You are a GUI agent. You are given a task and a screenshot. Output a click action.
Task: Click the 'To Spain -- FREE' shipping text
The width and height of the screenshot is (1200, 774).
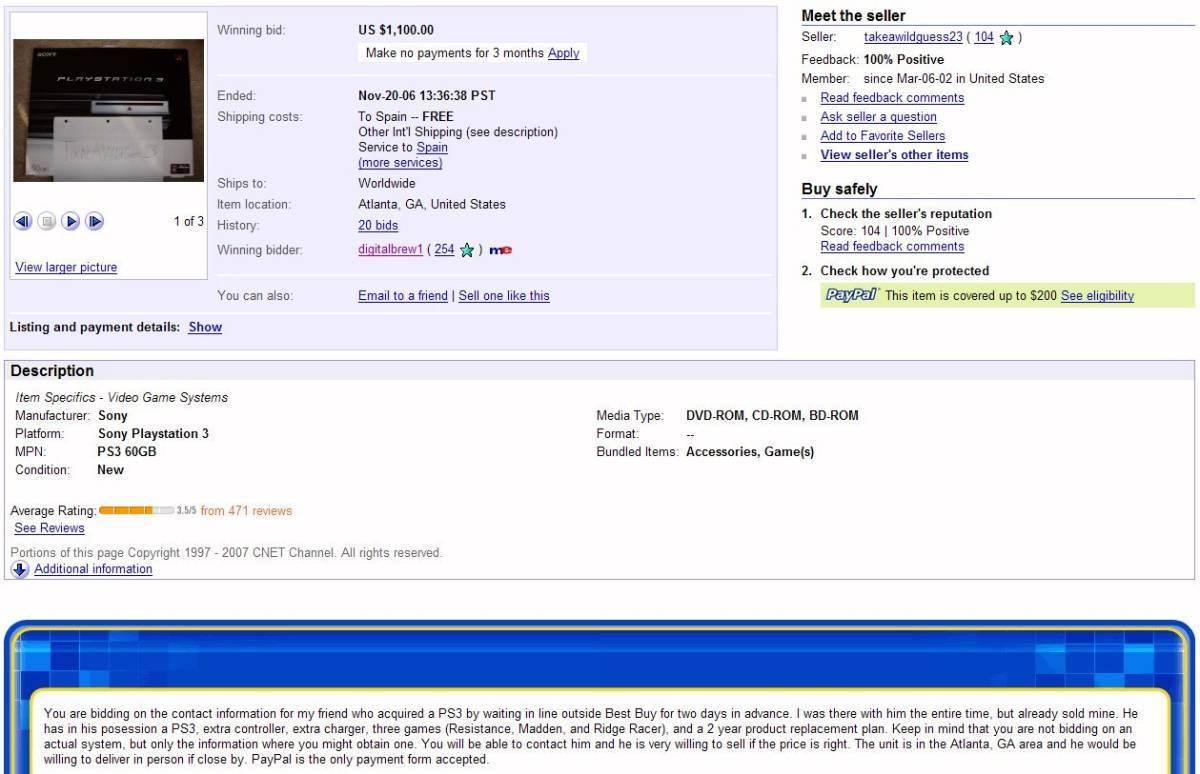click(x=406, y=117)
